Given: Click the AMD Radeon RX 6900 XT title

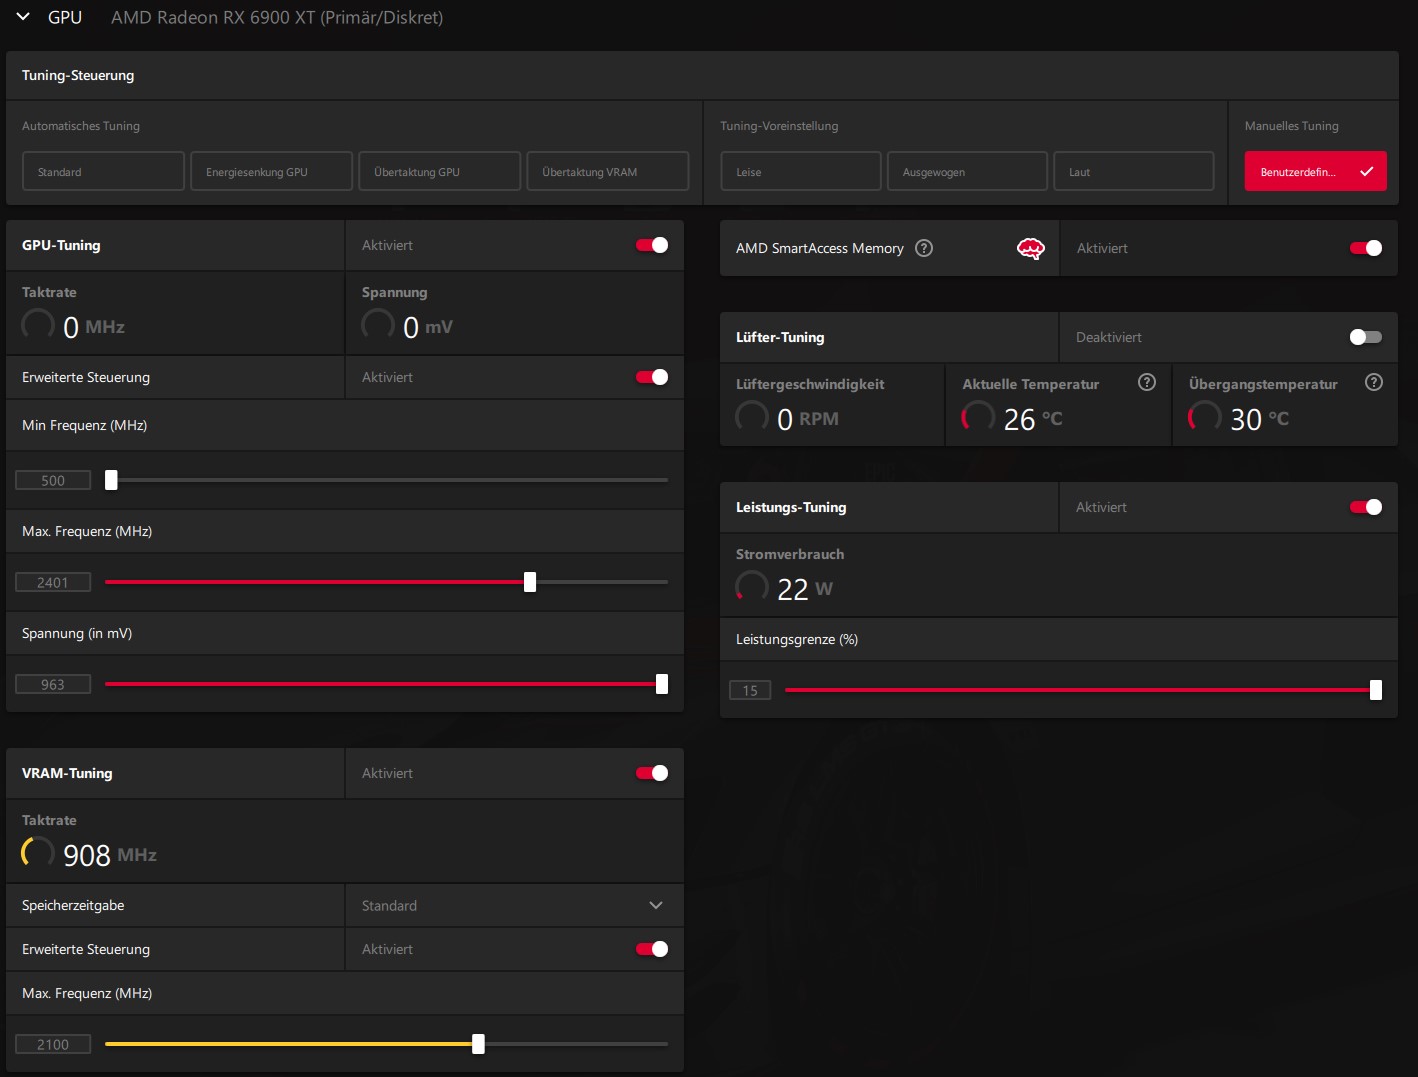Looking at the screenshot, I should coord(277,17).
